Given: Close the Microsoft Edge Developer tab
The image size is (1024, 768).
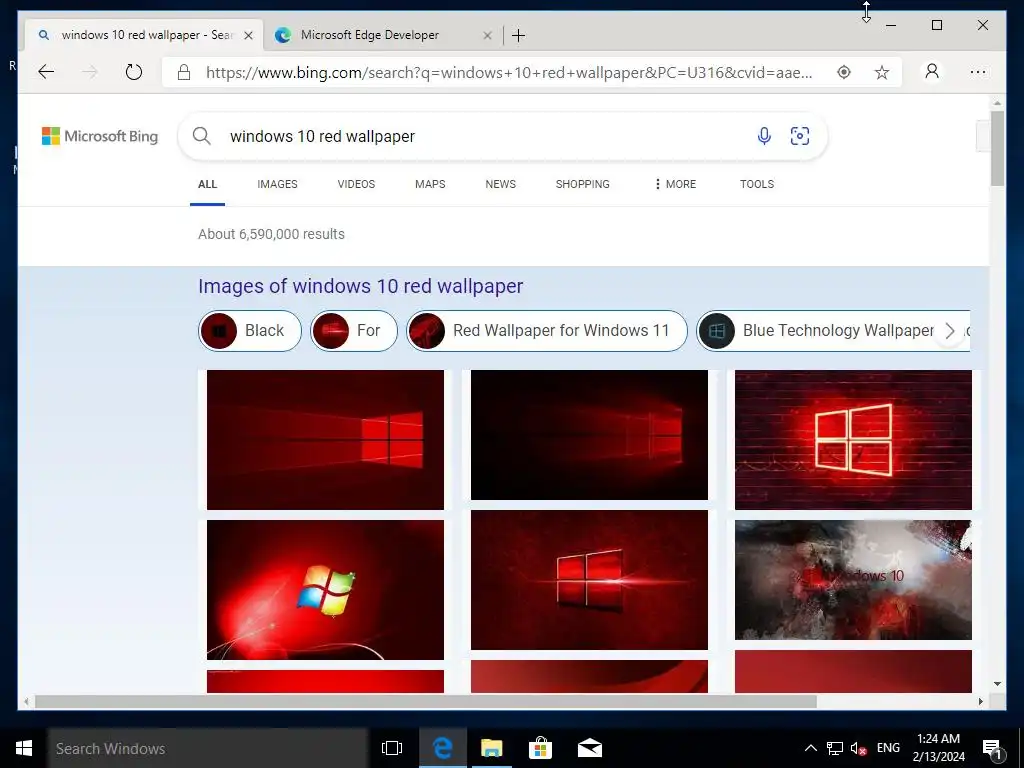Looking at the screenshot, I should coord(487,35).
